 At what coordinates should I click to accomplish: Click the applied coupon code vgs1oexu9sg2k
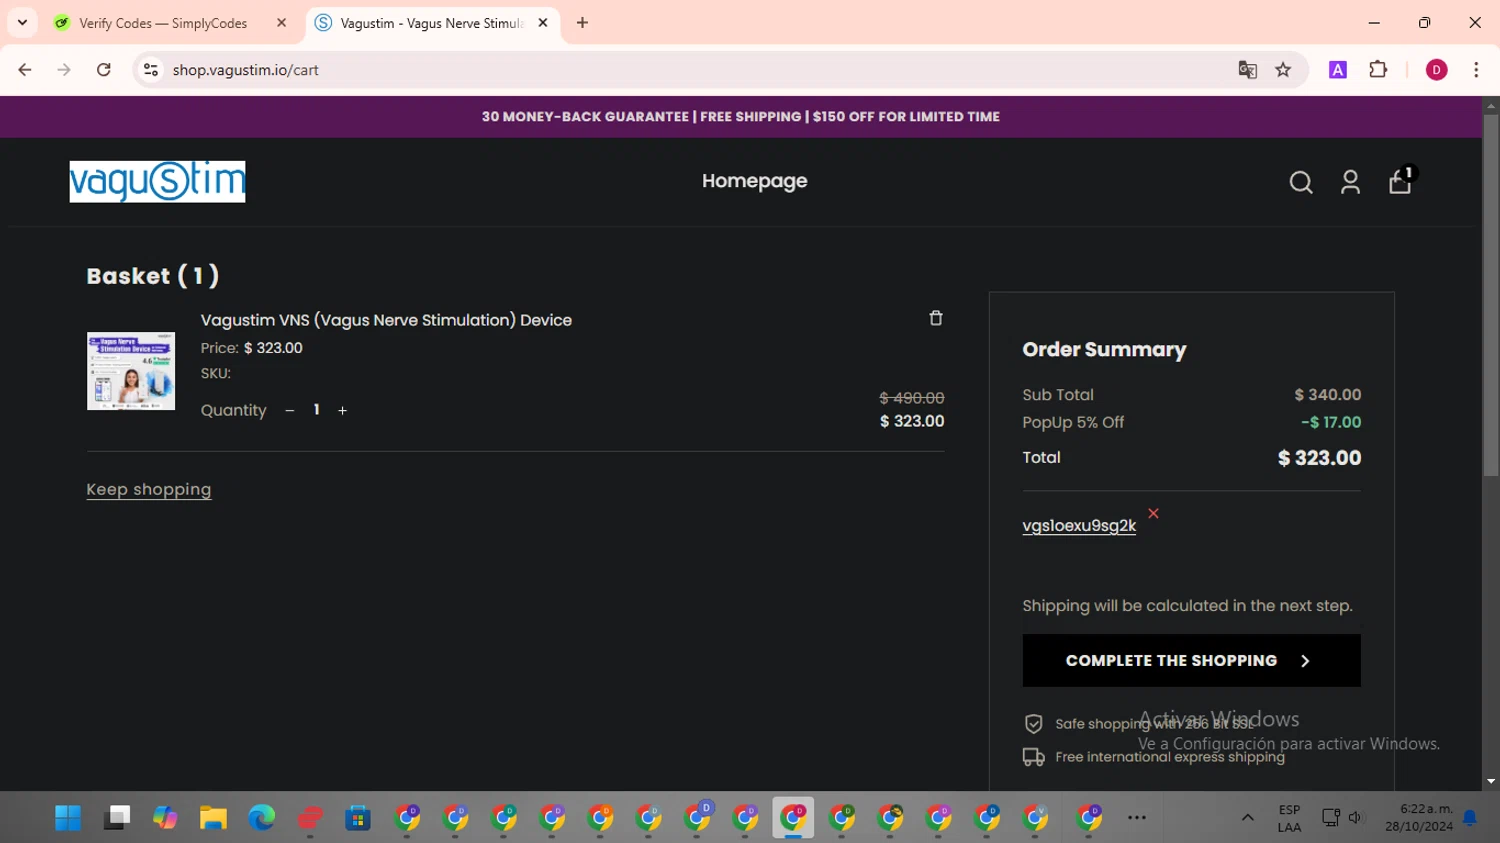click(1079, 526)
